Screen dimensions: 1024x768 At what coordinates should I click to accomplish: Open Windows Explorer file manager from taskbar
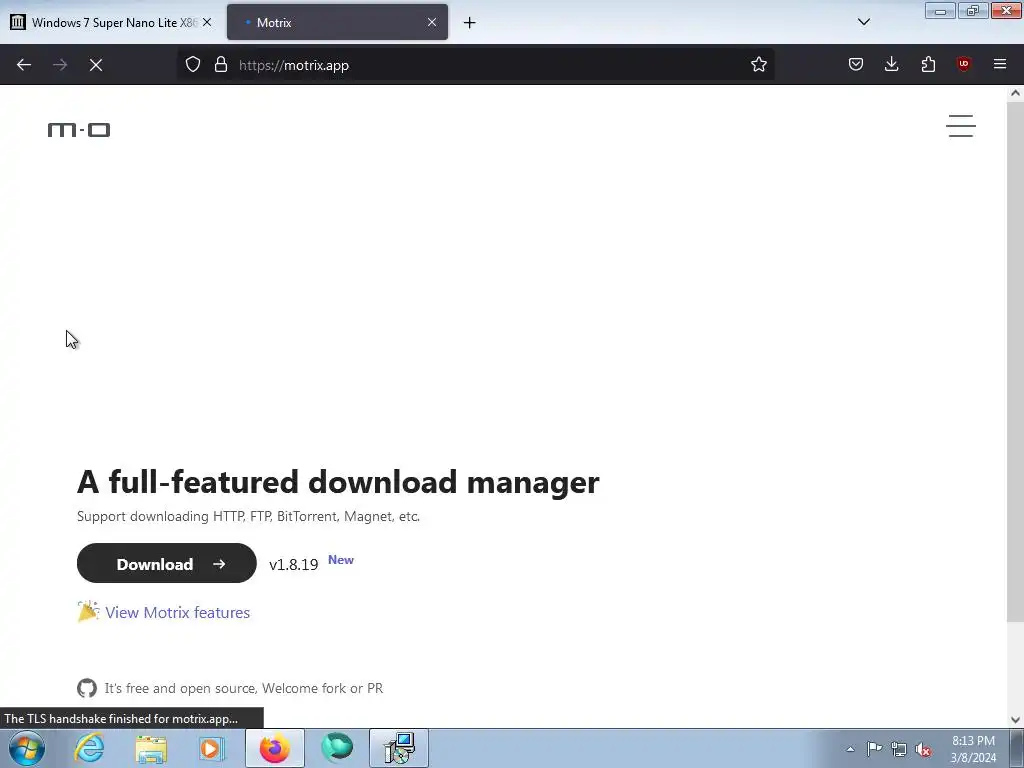(151, 748)
